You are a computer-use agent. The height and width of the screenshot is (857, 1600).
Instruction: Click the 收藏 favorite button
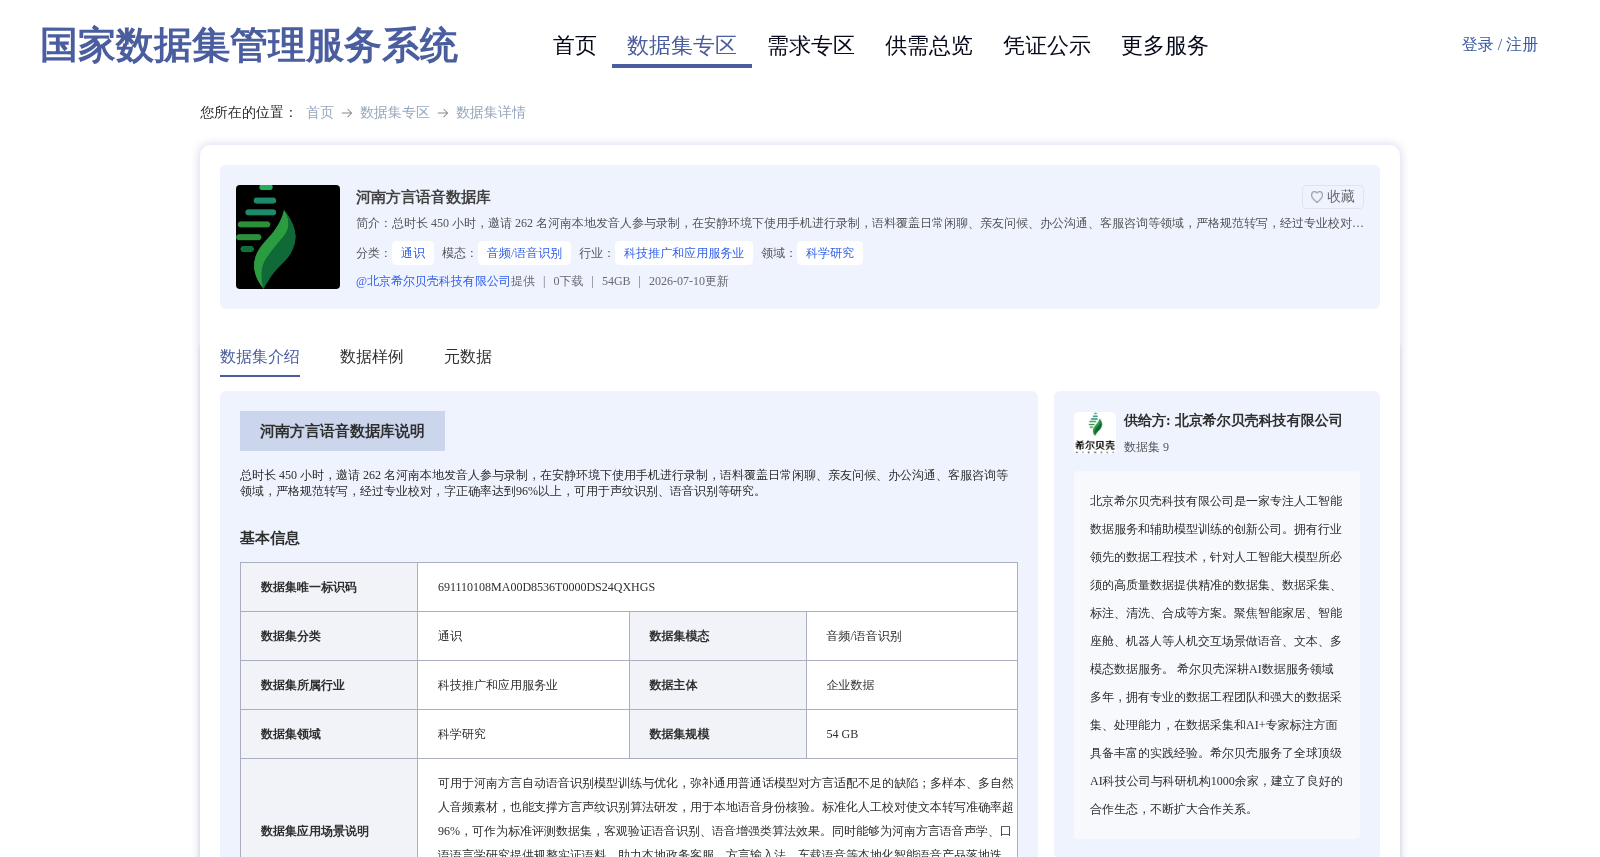pos(1333,197)
